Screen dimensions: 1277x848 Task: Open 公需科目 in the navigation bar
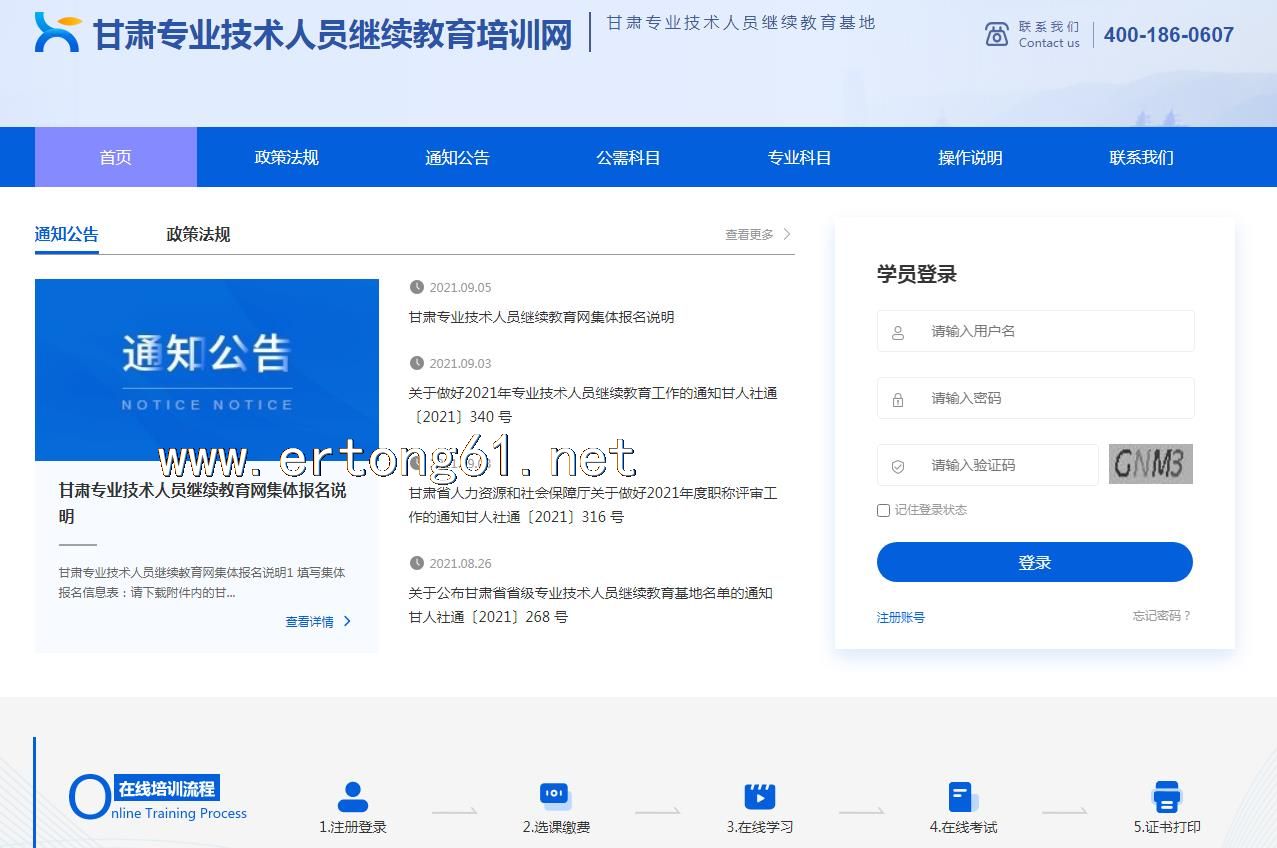click(628, 157)
